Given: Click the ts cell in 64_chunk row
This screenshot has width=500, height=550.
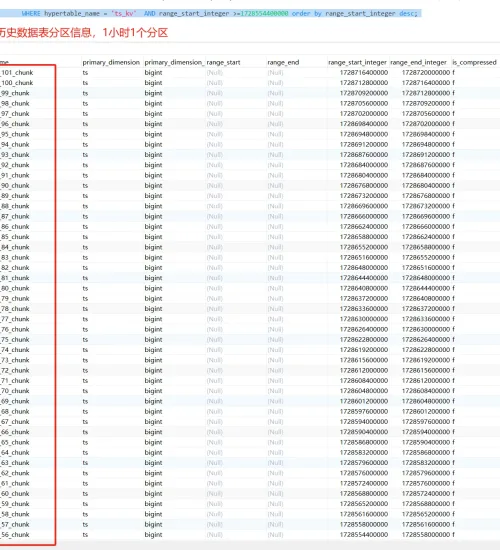Looking at the screenshot, I should 85,452.
